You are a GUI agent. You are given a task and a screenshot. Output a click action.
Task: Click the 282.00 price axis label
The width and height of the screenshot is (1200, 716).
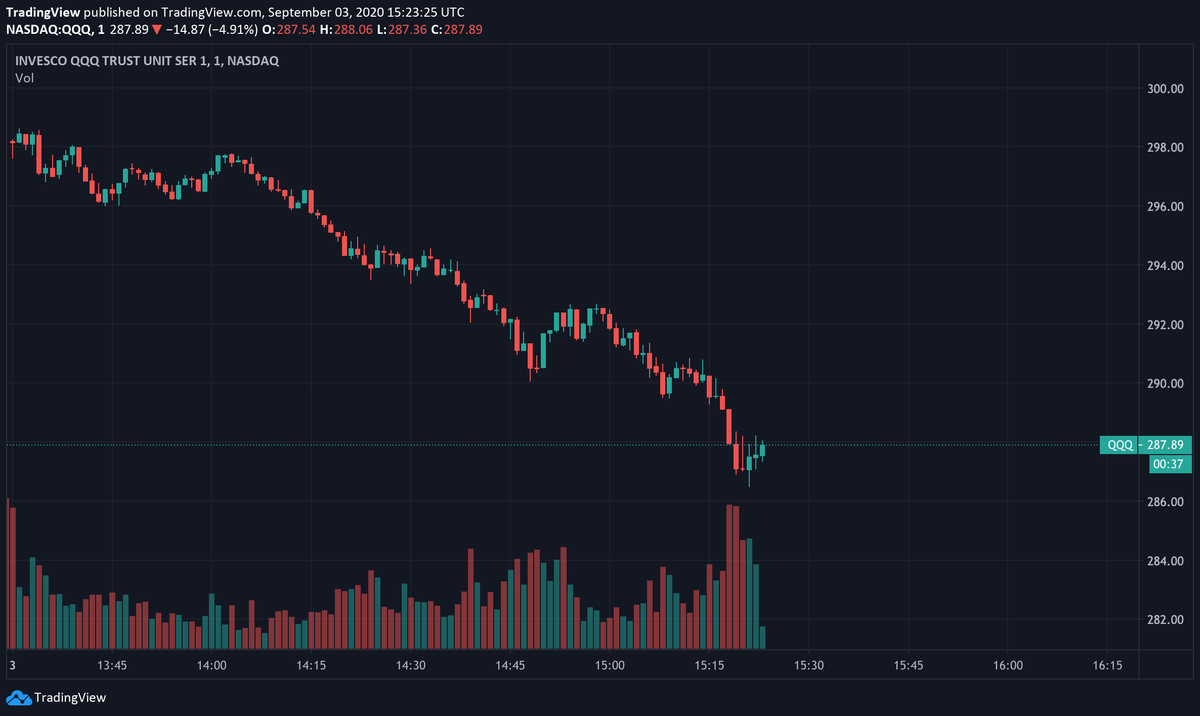[1166, 620]
